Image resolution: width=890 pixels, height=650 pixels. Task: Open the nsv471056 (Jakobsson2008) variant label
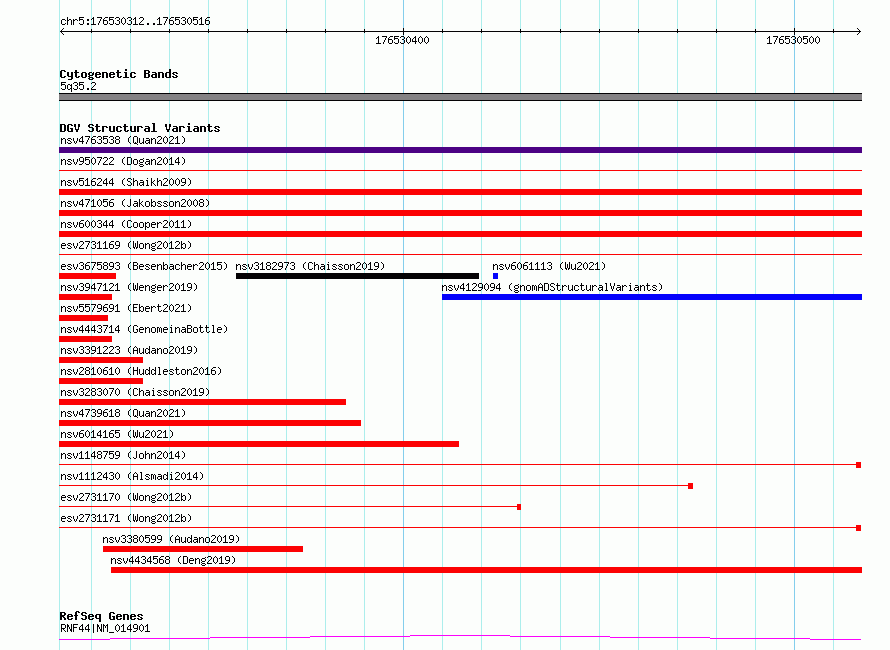pos(135,203)
